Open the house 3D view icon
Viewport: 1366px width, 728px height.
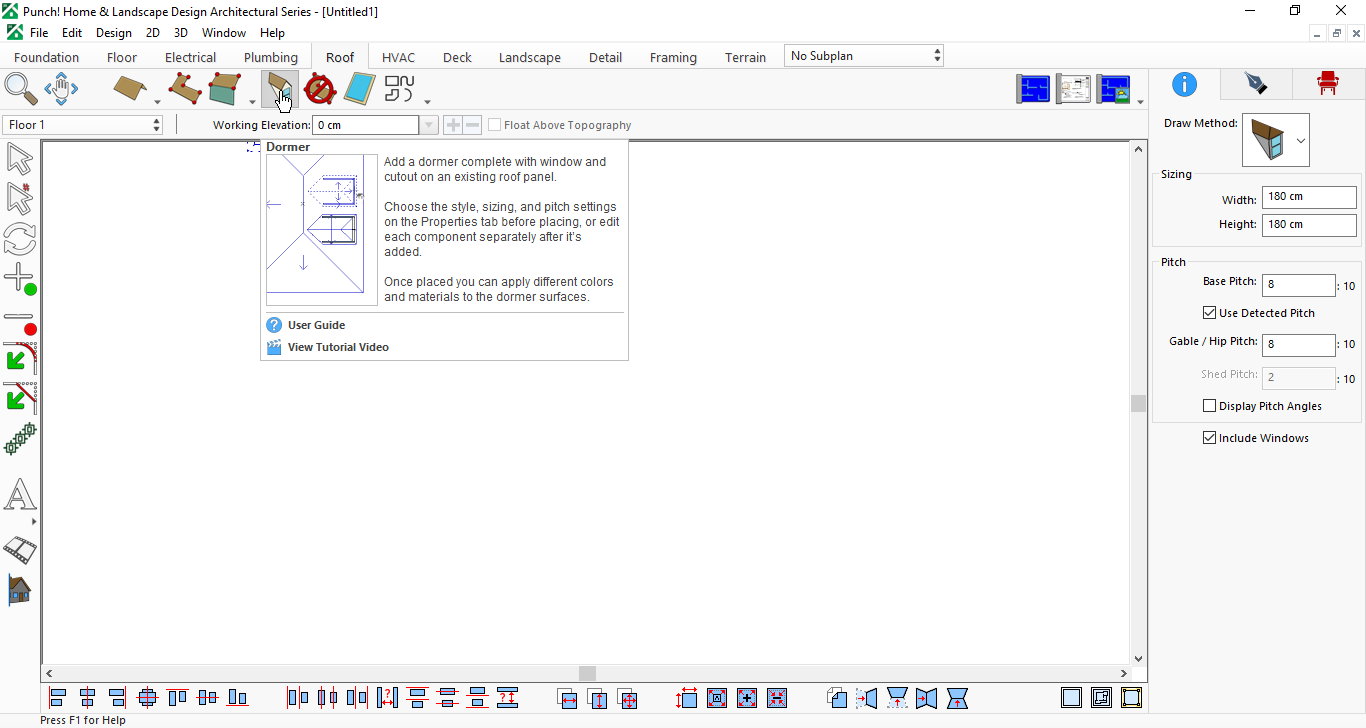coord(20,589)
